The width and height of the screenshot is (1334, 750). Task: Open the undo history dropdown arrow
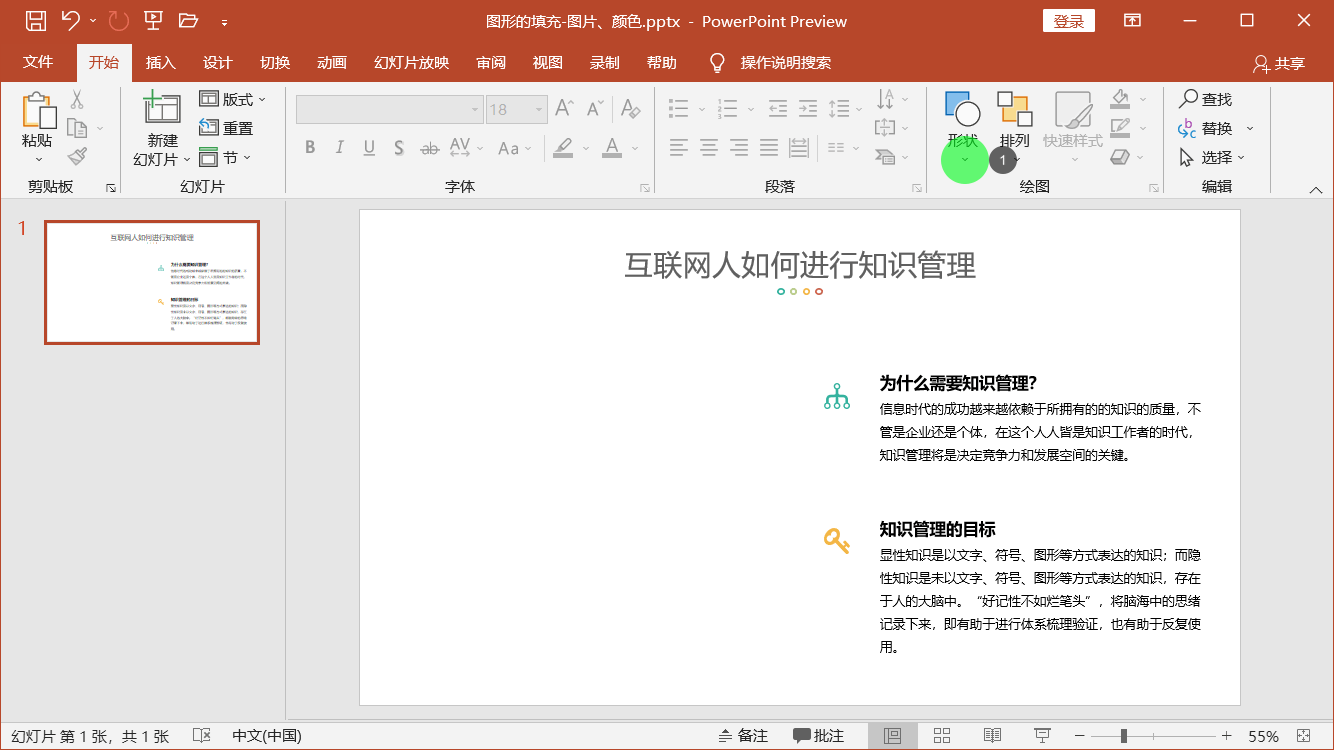click(93, 20)
